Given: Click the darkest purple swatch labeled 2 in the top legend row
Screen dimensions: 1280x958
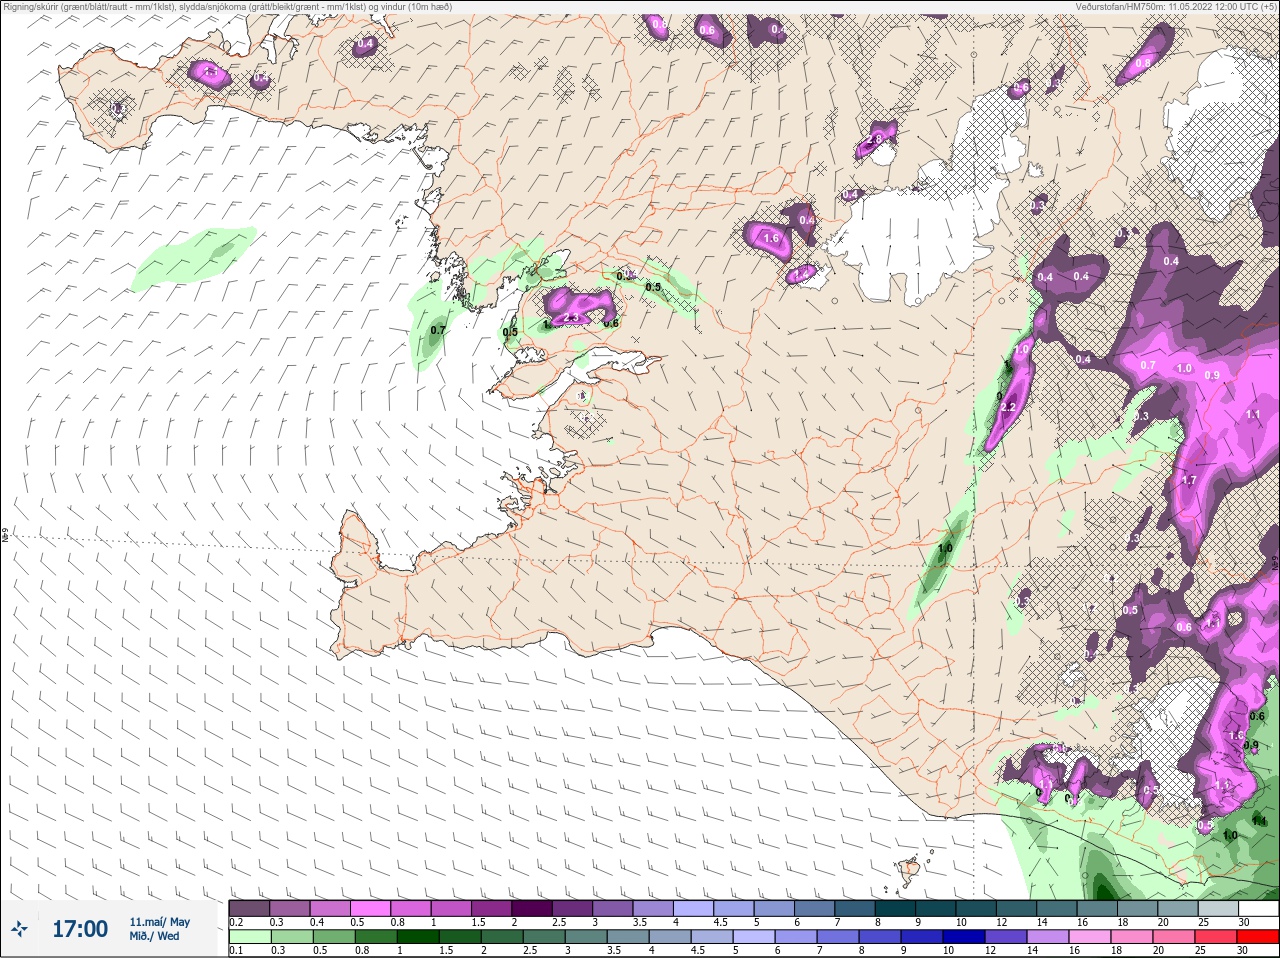Looking at the screenshot, I should coord(532,908).
